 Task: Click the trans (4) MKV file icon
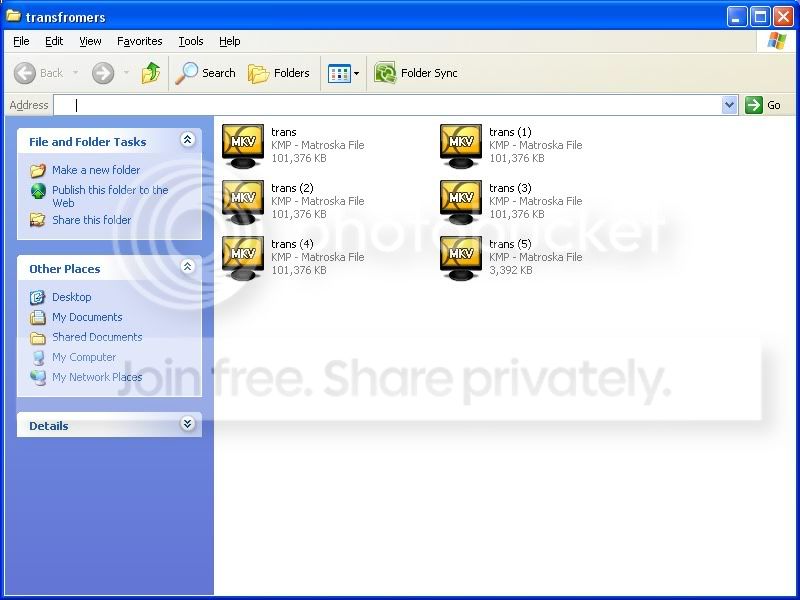pos(243,258)
